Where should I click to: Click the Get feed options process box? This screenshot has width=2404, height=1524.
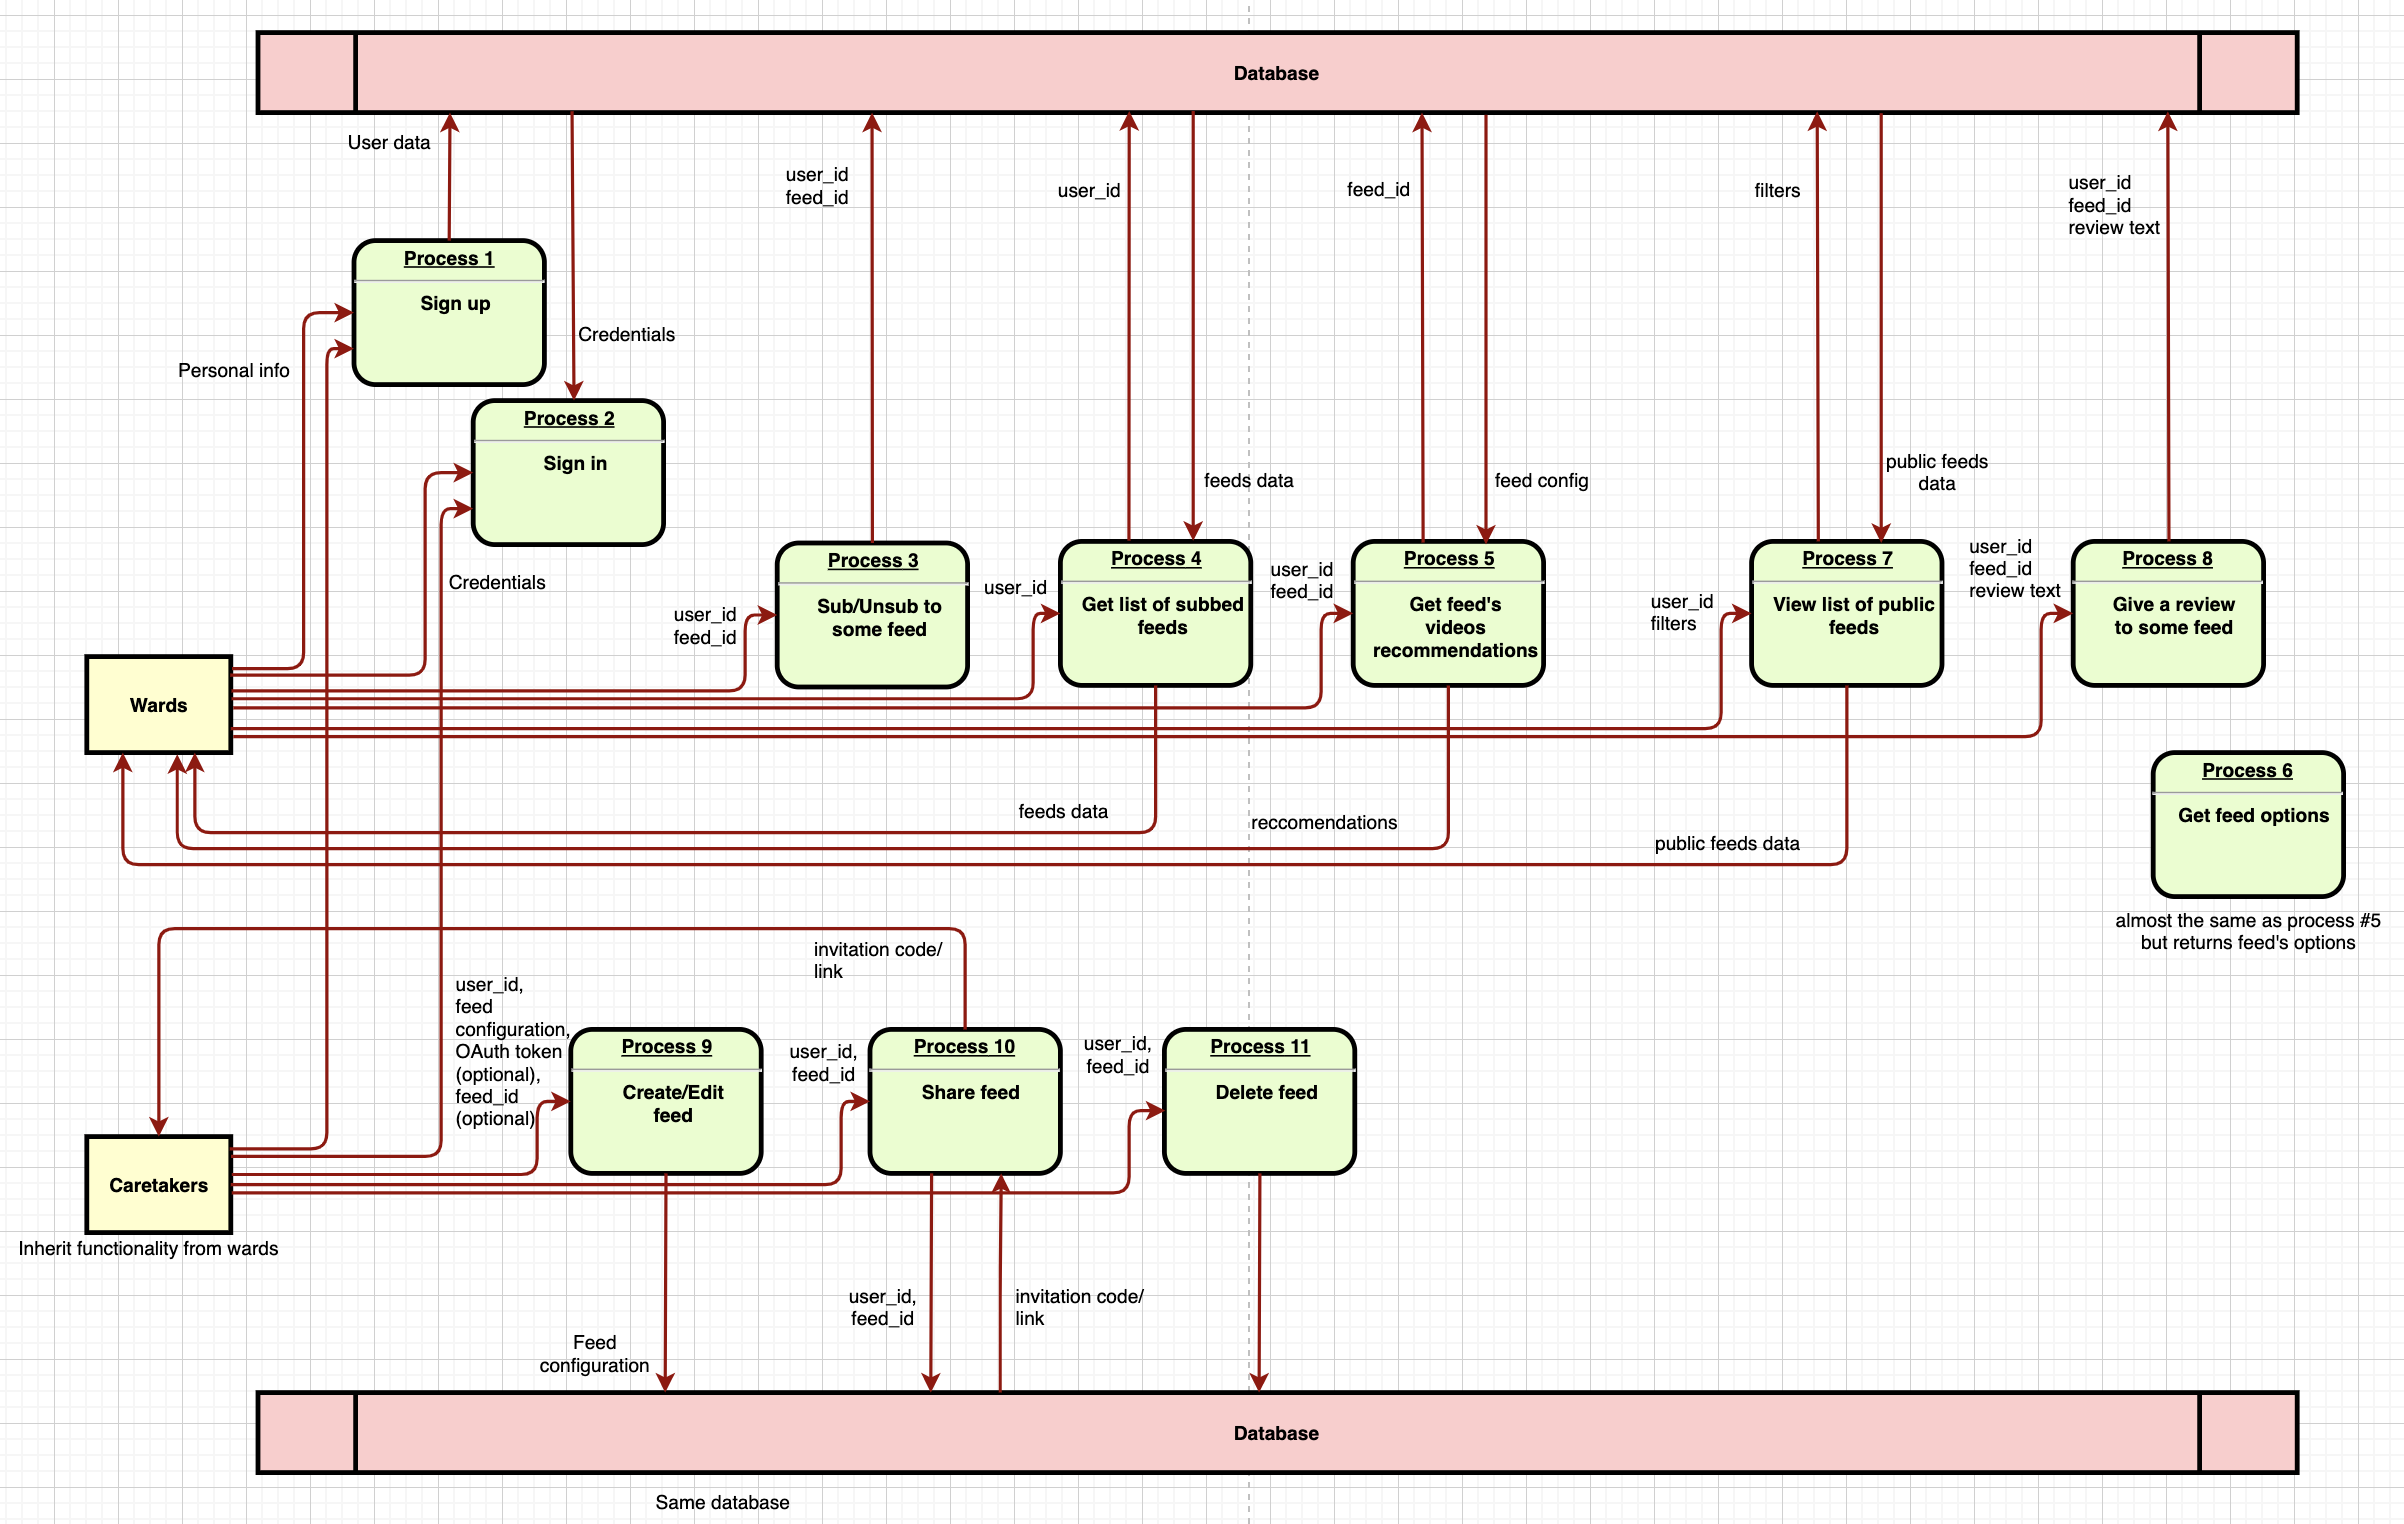pyautogui.click(x=2247, y=825)
